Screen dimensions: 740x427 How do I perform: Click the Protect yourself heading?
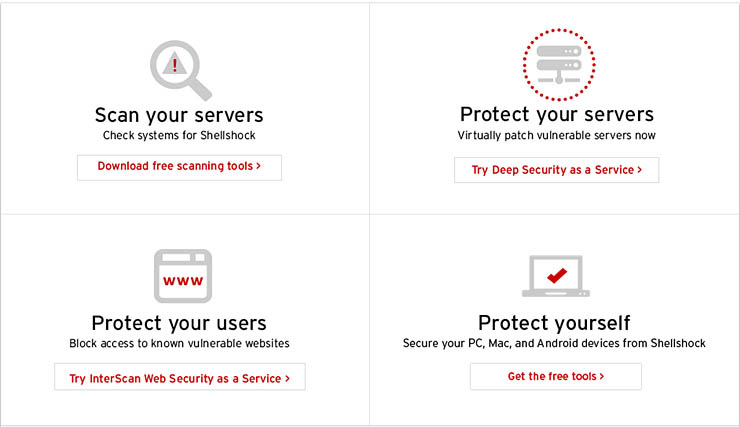tap(553, 323)
